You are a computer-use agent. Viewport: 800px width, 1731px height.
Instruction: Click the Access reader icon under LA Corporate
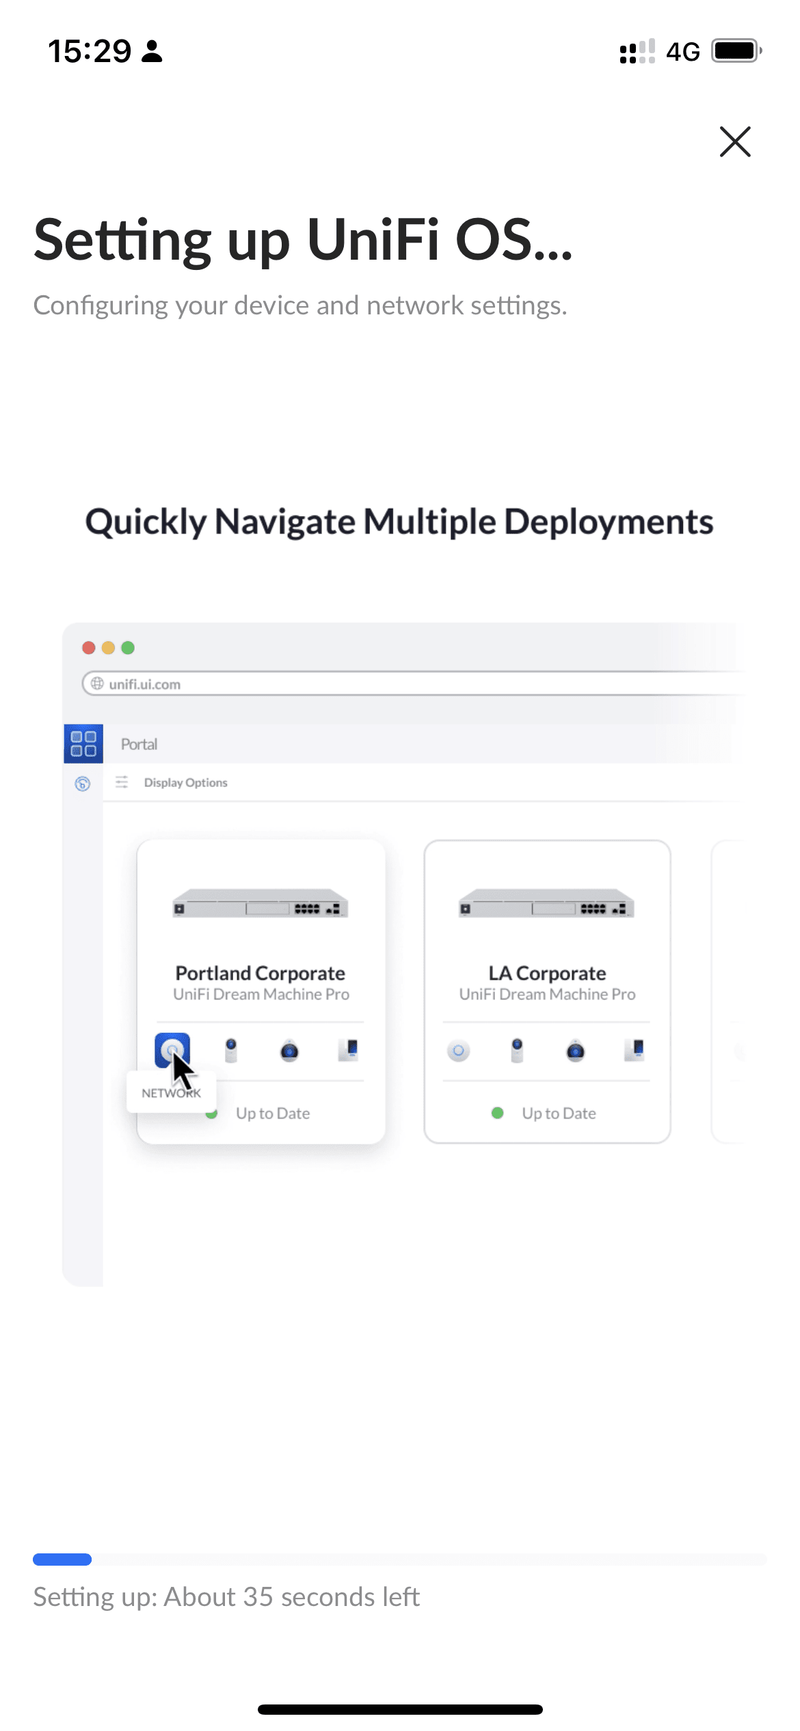(634, 1050)
